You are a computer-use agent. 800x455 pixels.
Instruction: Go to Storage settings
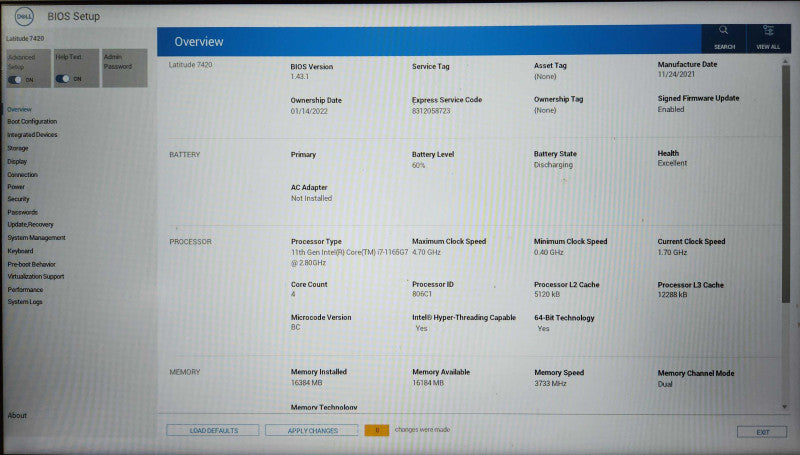point(18,148)
